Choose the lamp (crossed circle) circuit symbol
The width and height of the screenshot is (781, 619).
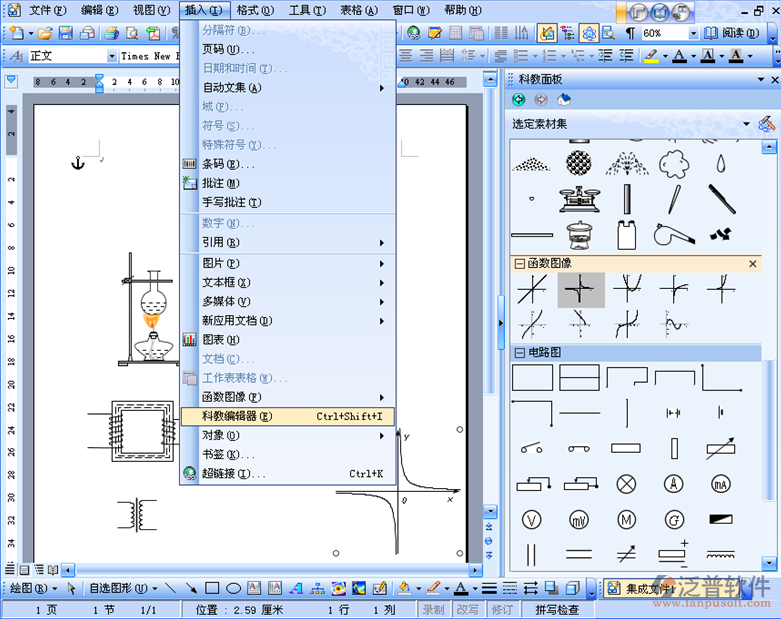click(x=627, y=484)
